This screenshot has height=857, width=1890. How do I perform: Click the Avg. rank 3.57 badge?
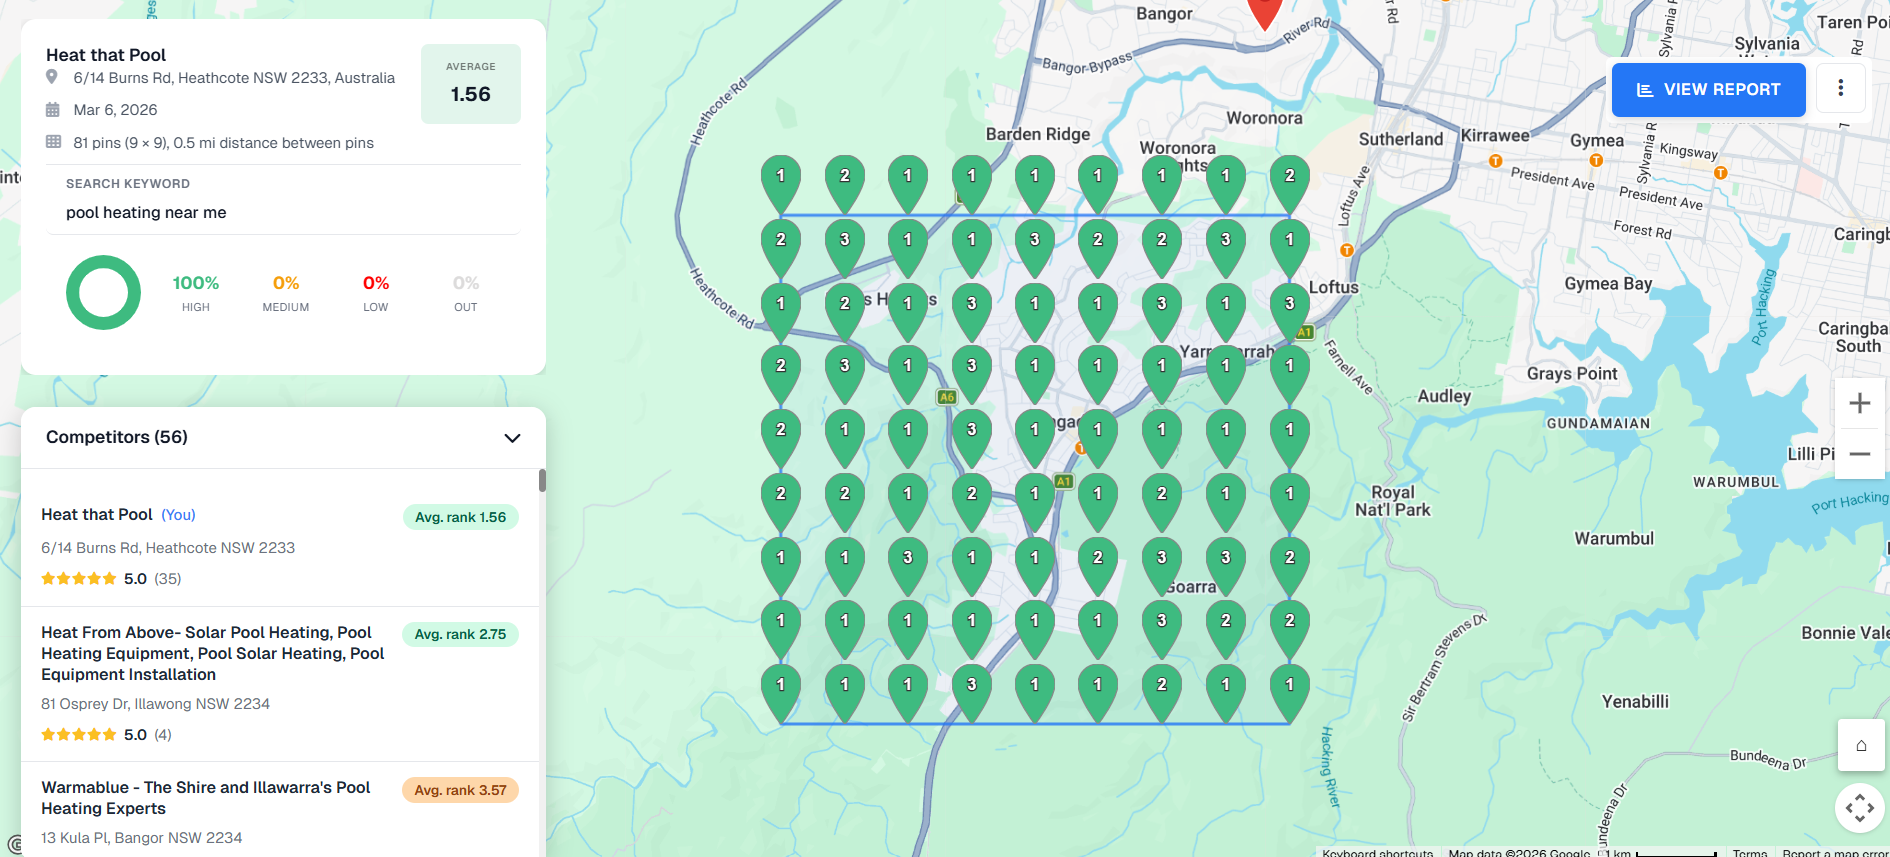pyautogui.click(x=460, y=790)
